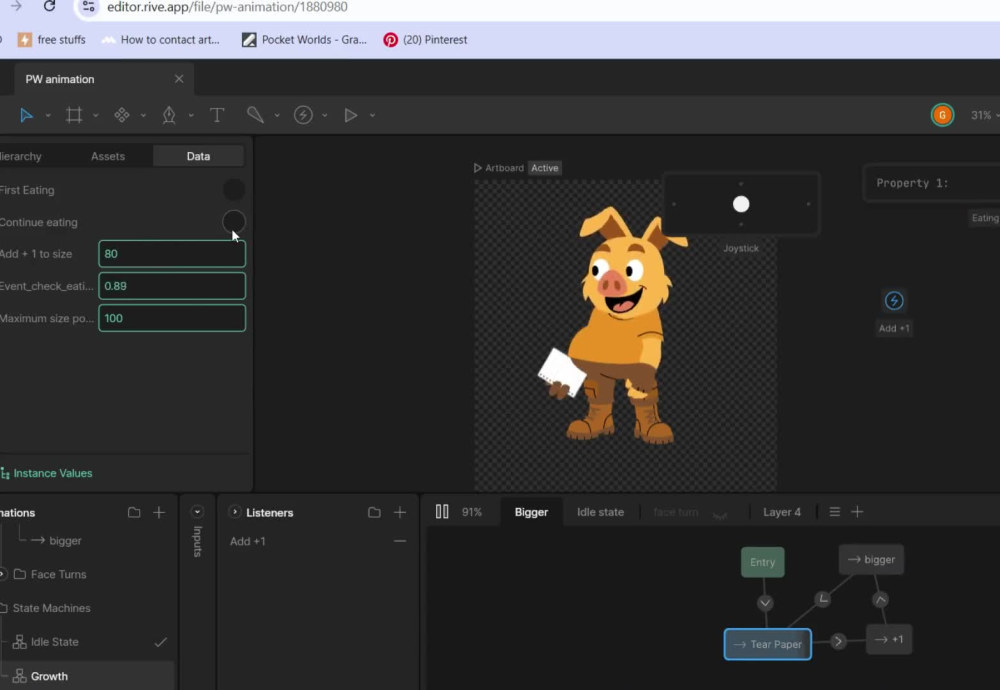Switch to the Assets tab

pyautogui.click(x=108, y=156)
